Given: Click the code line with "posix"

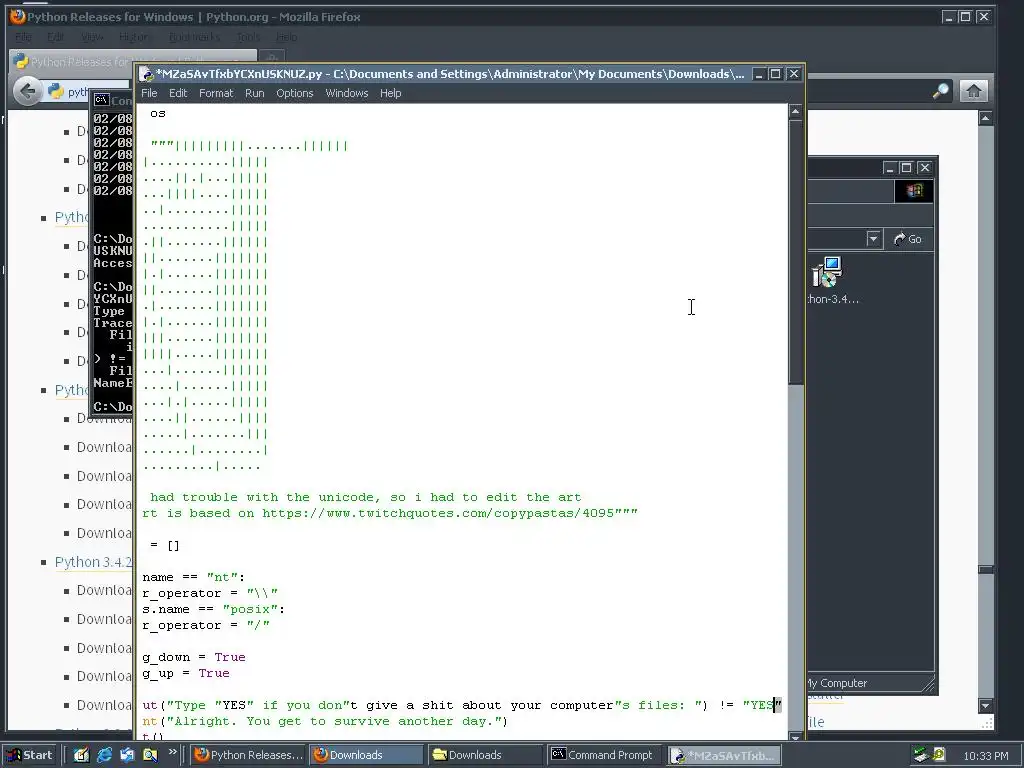Looking at the screenshot, I should click(214, 609).
